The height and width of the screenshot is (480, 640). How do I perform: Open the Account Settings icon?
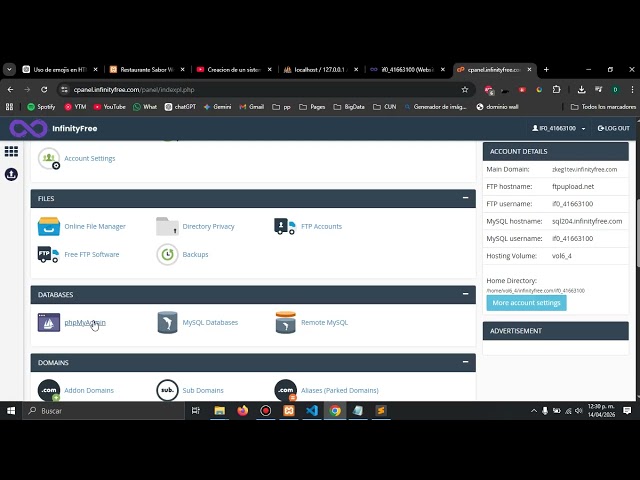49,158
